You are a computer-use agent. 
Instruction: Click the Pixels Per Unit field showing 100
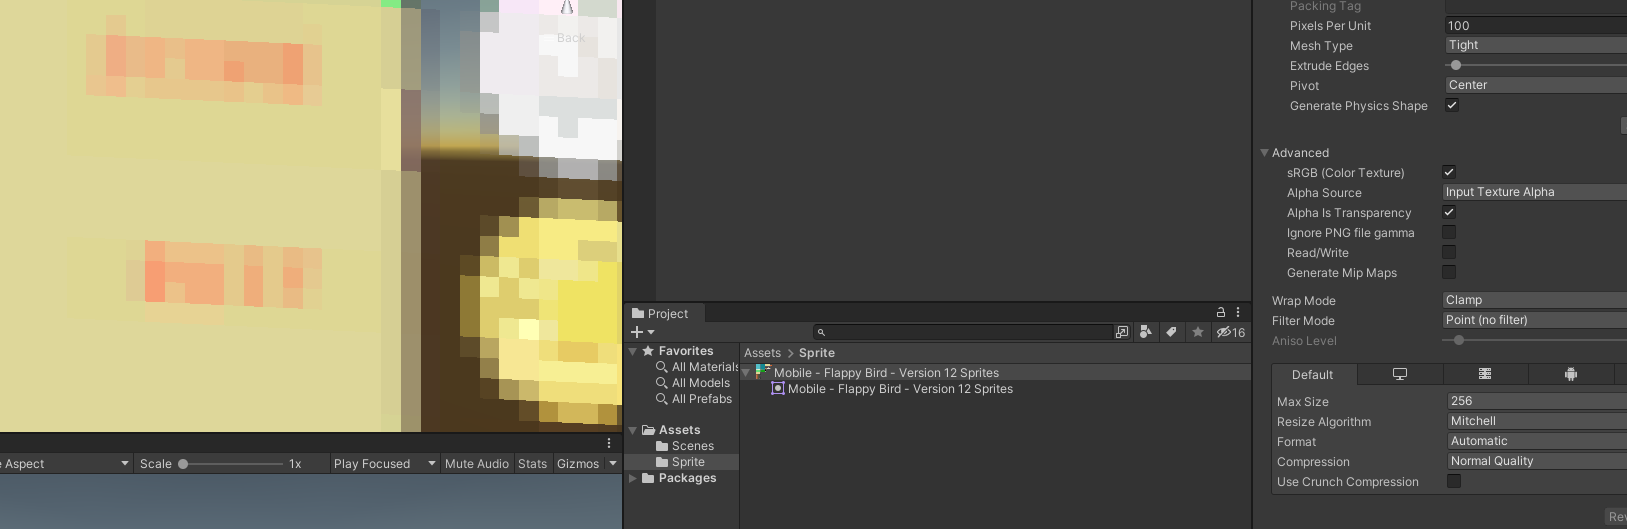[1536, 25]
